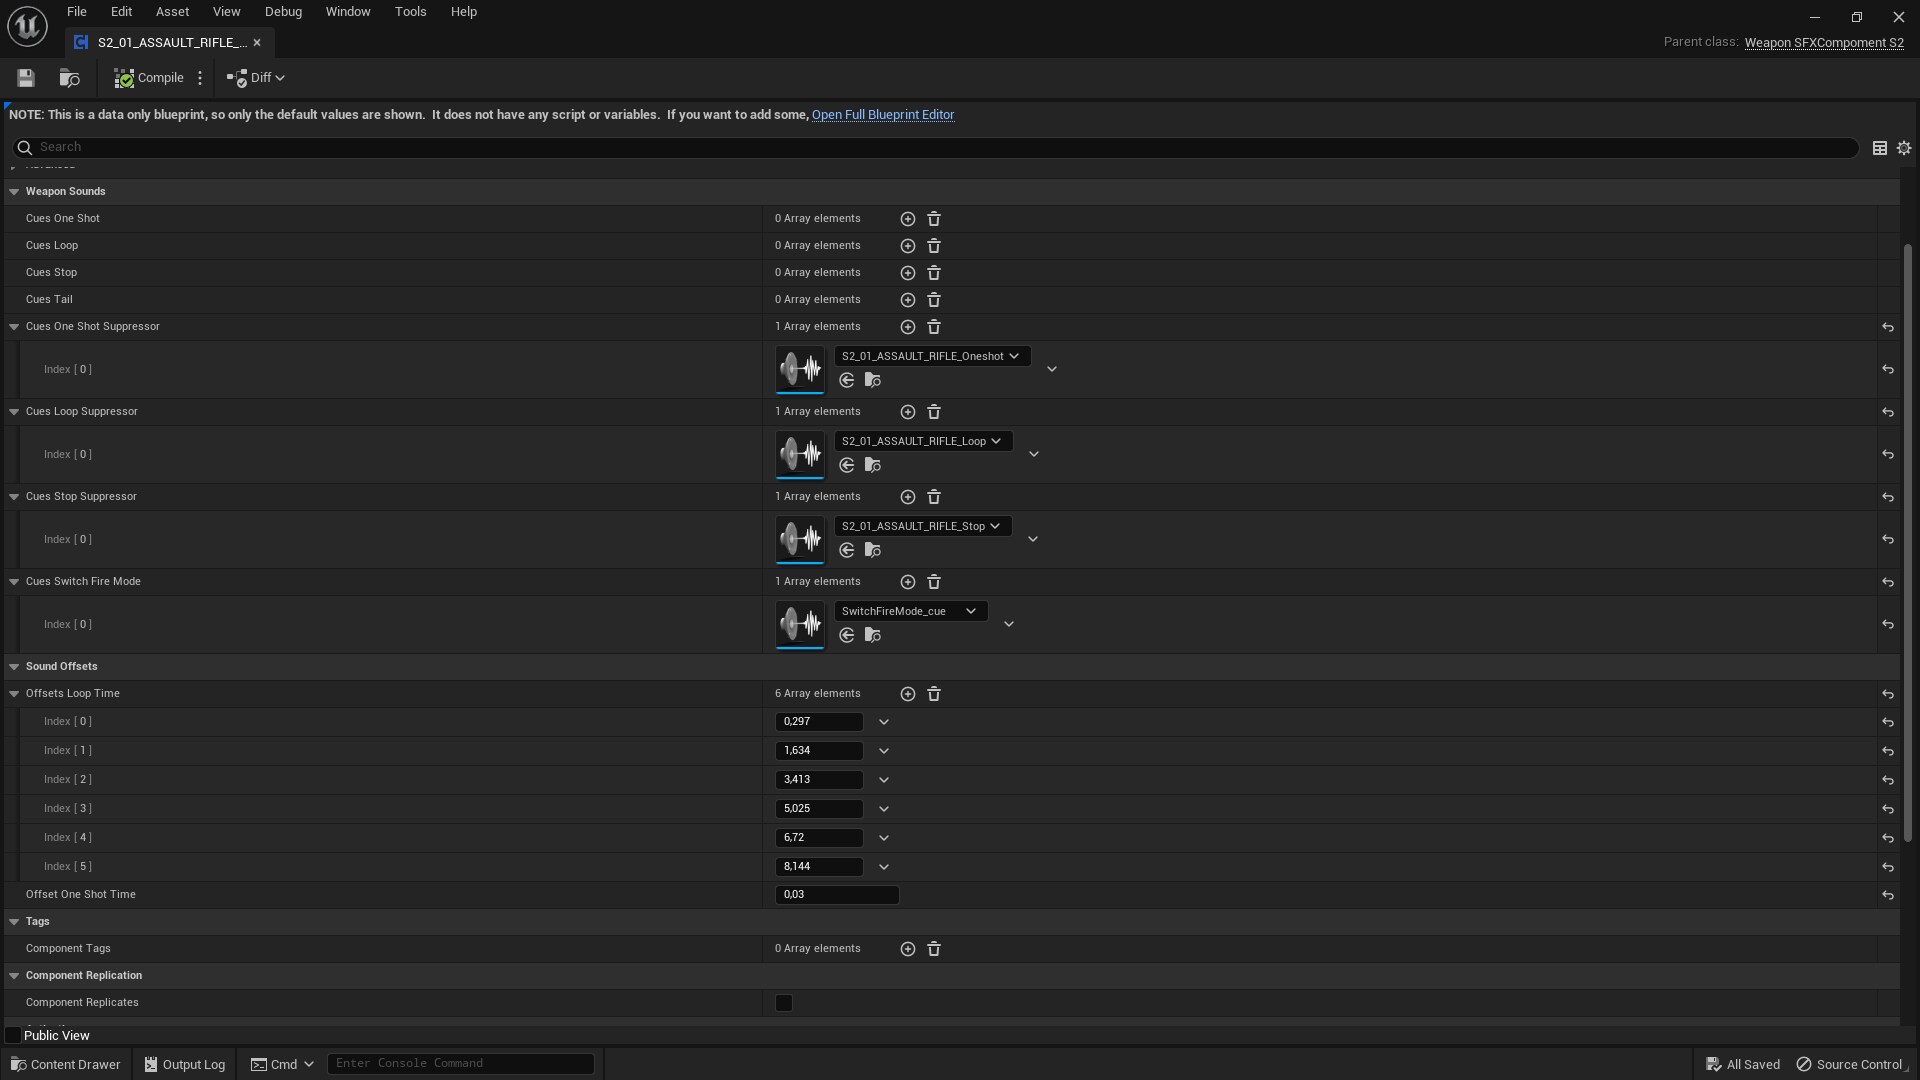
Task: Click the display filter table icon
Action: [1878, 147]
